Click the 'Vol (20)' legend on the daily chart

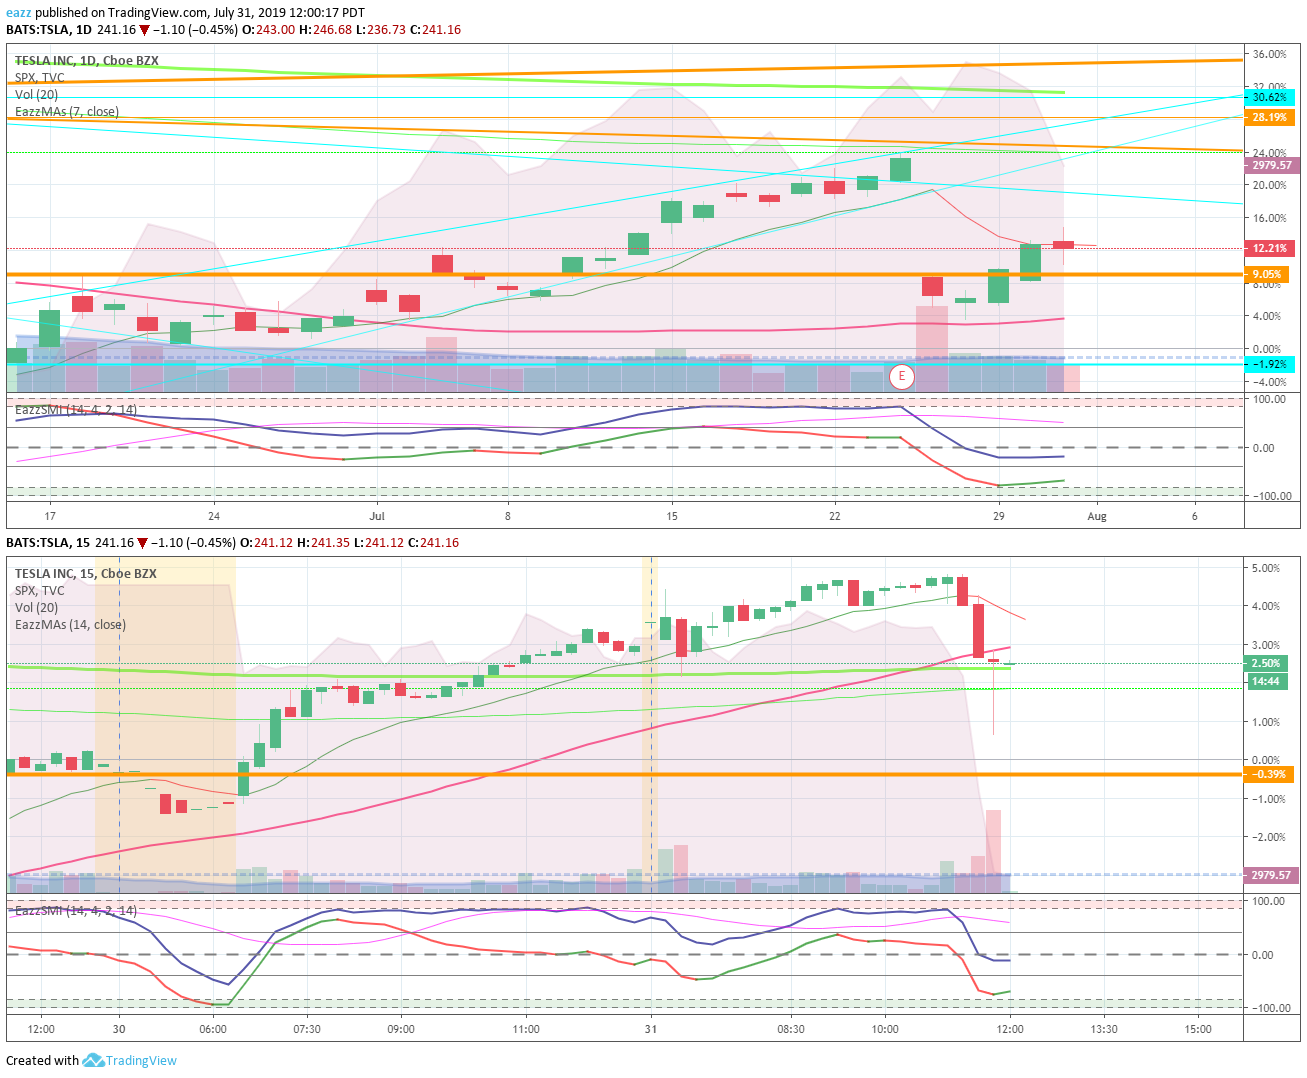(37, 94)
